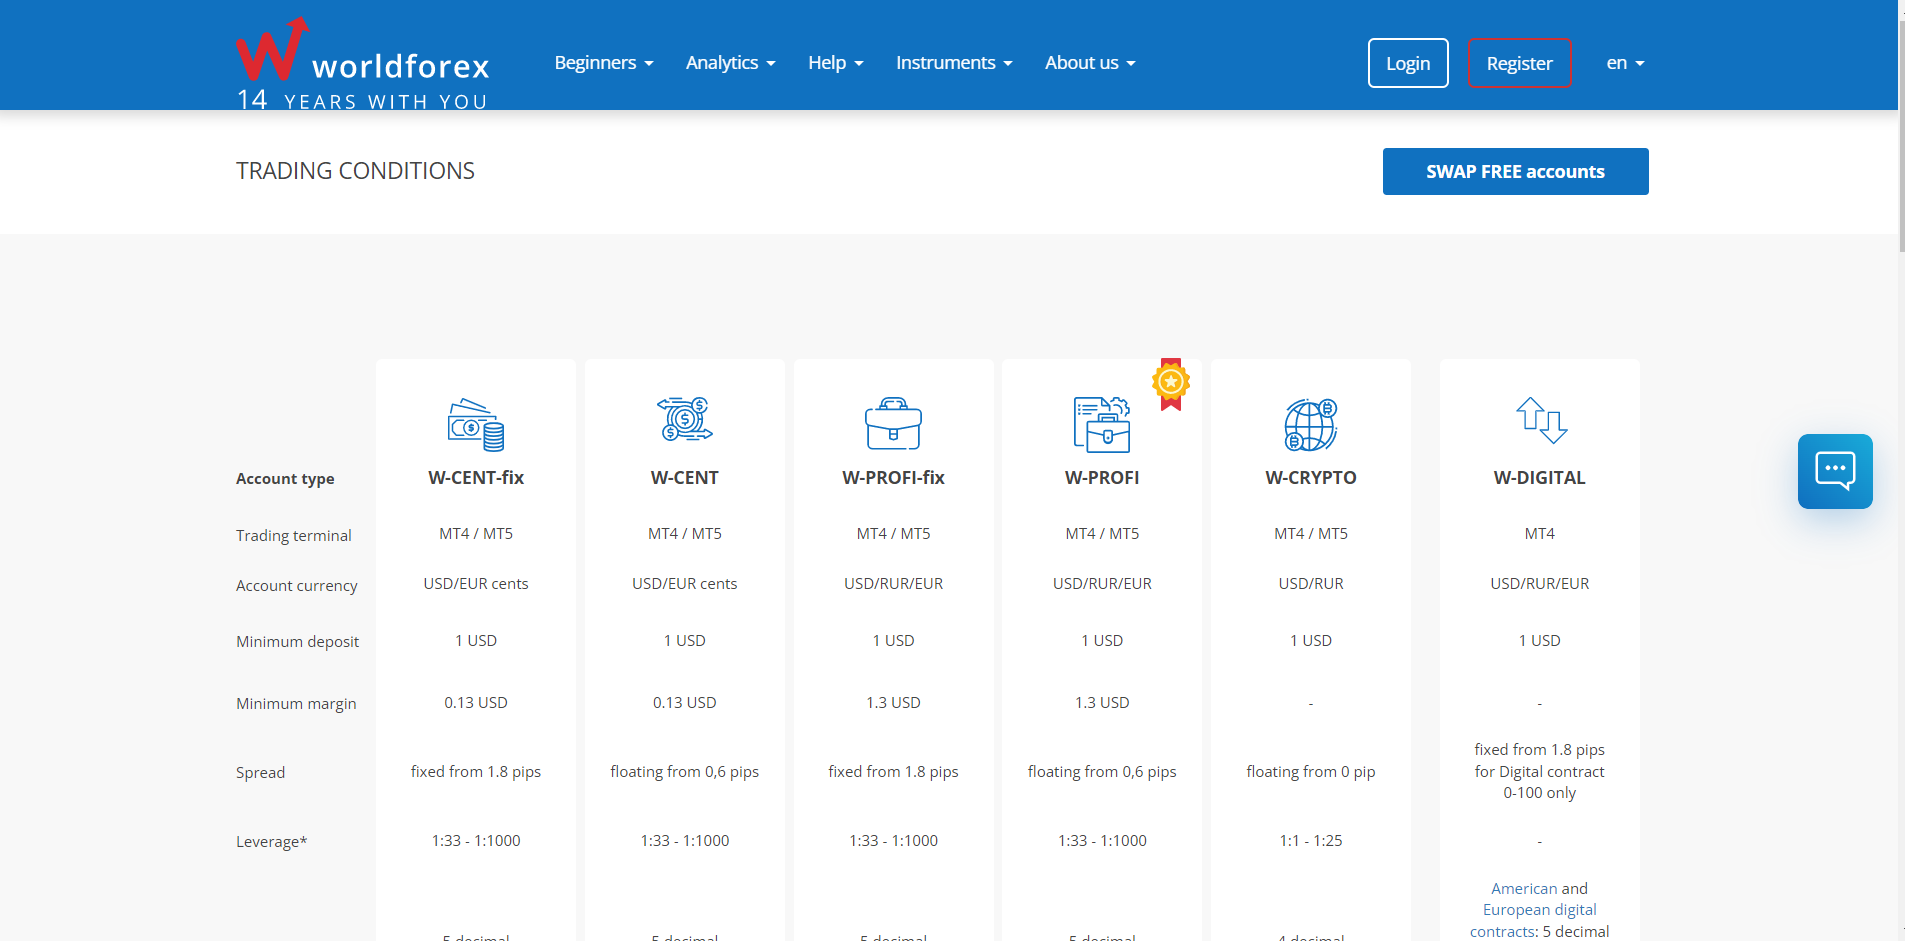Click the W-PROFI account title

pos(1102,478)
